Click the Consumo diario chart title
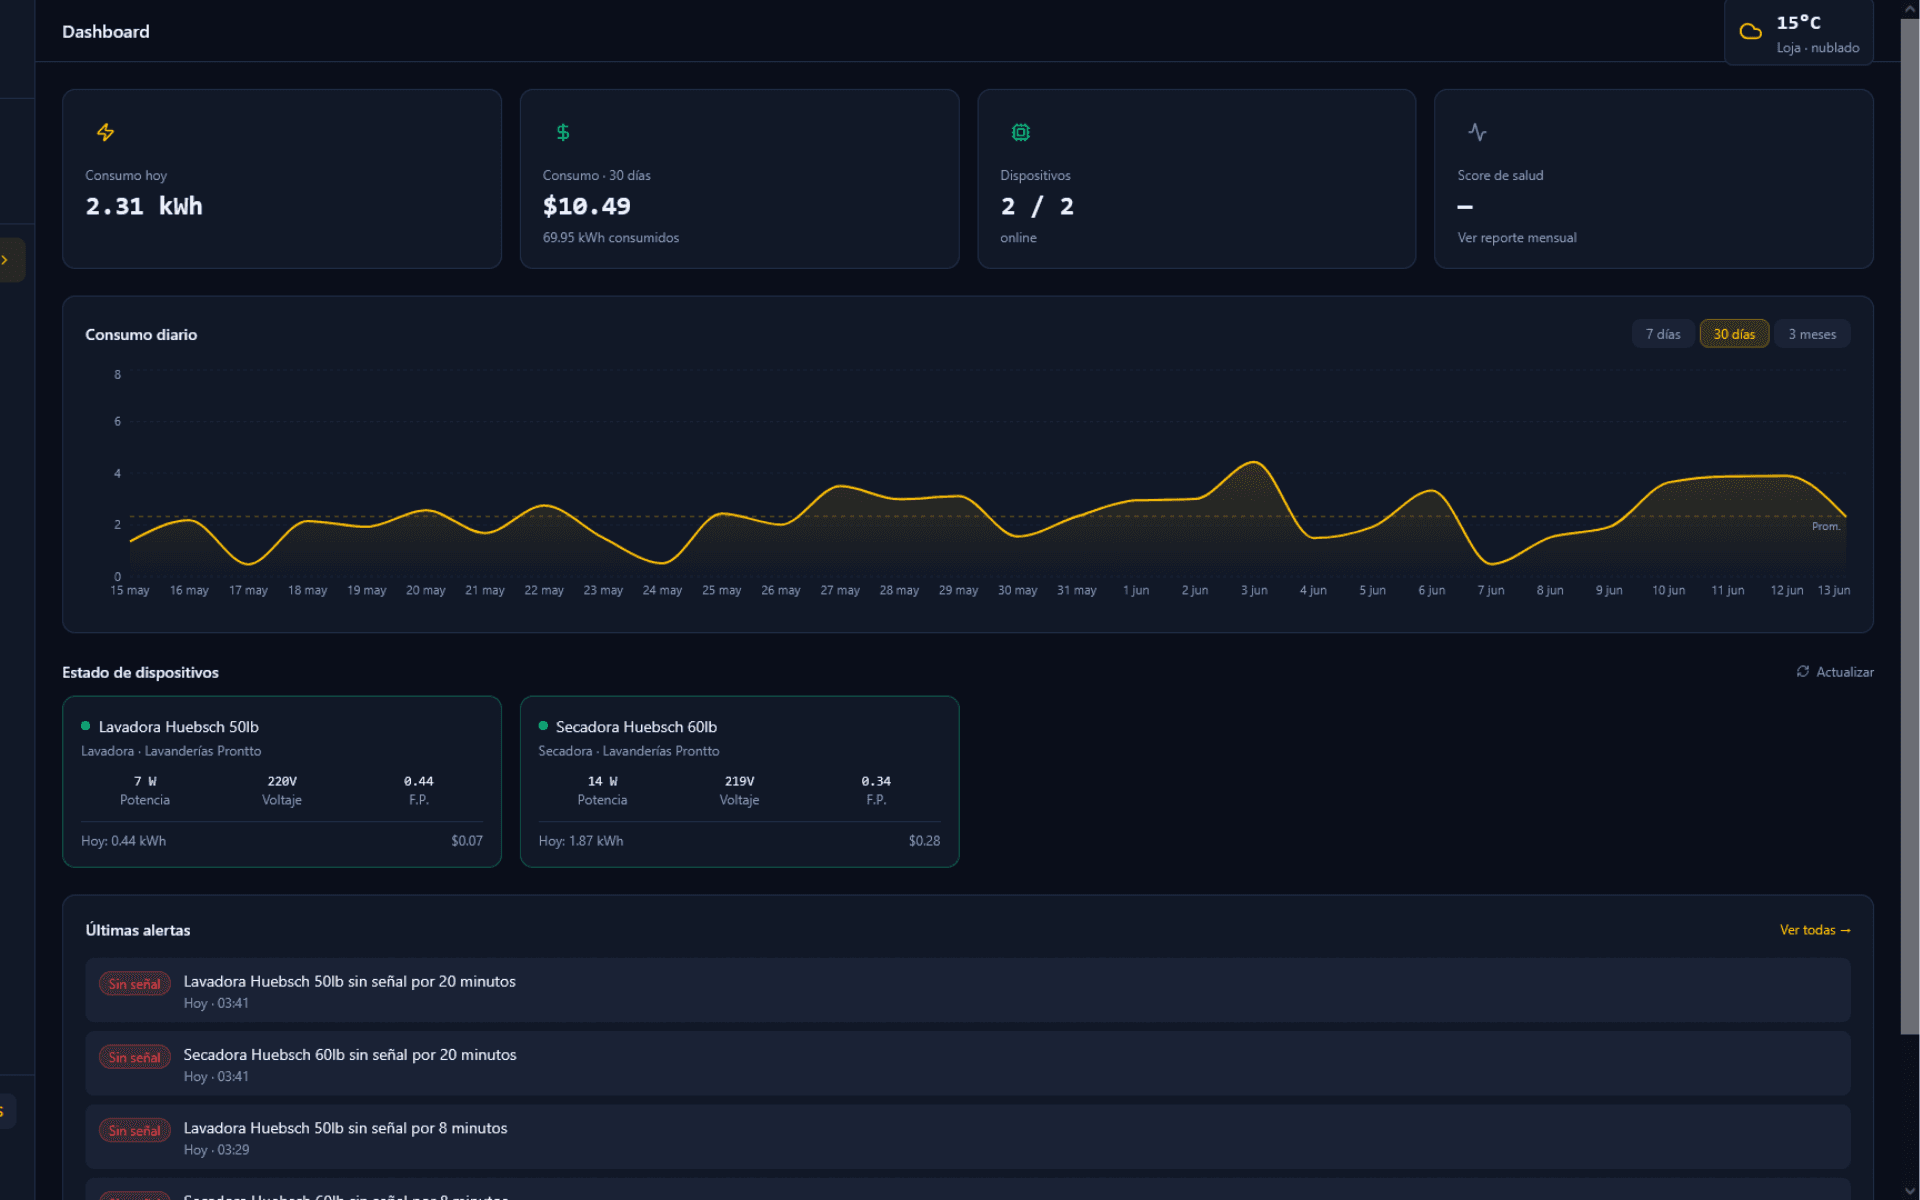This screenshot has width=1920, height=1200. click(x=141, y=335)
